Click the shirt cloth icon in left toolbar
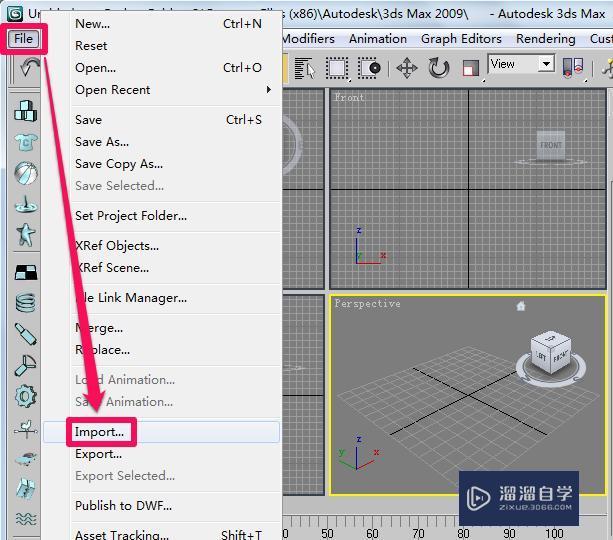This screenshot has width=613, height=540. click(x=26, y=142)
